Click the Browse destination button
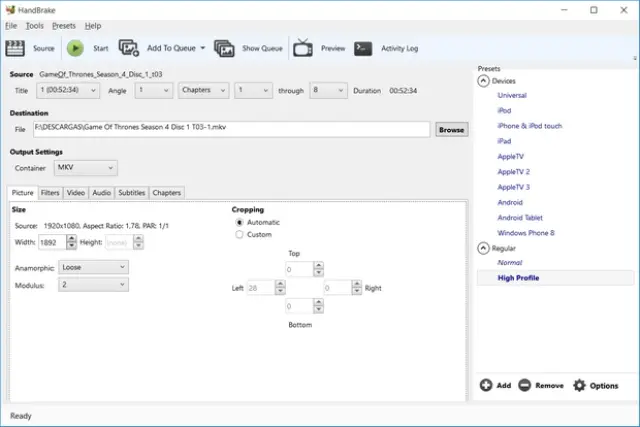The height and width of the screenshot is (427, 640). (x=451, y=129)
